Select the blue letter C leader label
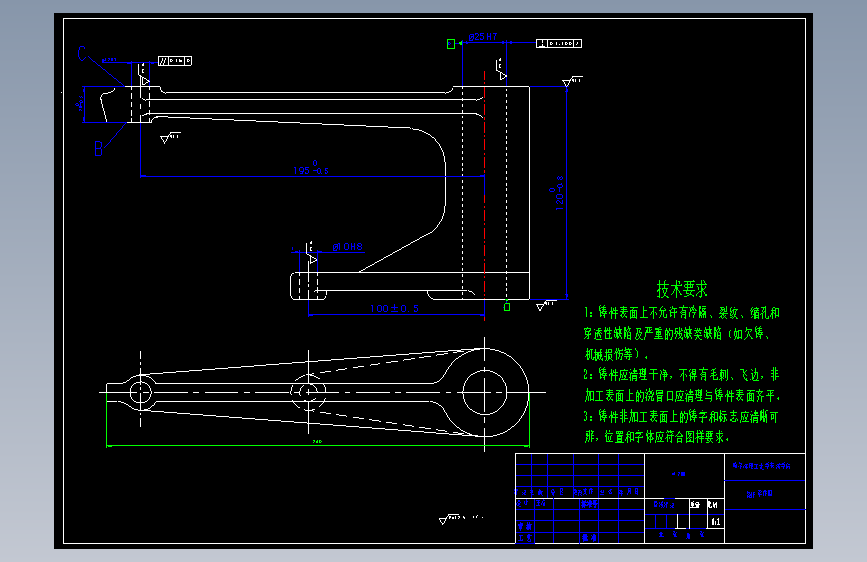Viewport: 867px width, 562px height. point(82,54)
